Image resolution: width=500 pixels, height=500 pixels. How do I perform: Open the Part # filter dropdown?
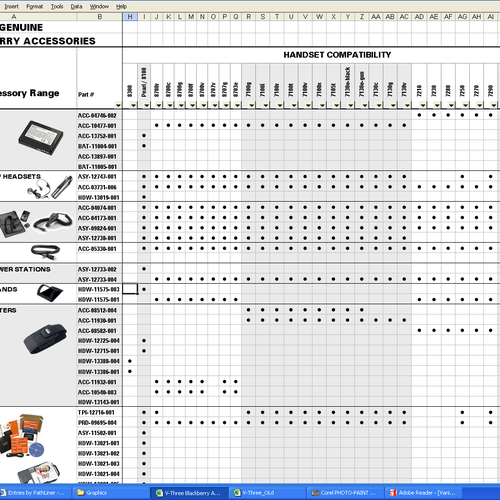(x=118, y=105)
